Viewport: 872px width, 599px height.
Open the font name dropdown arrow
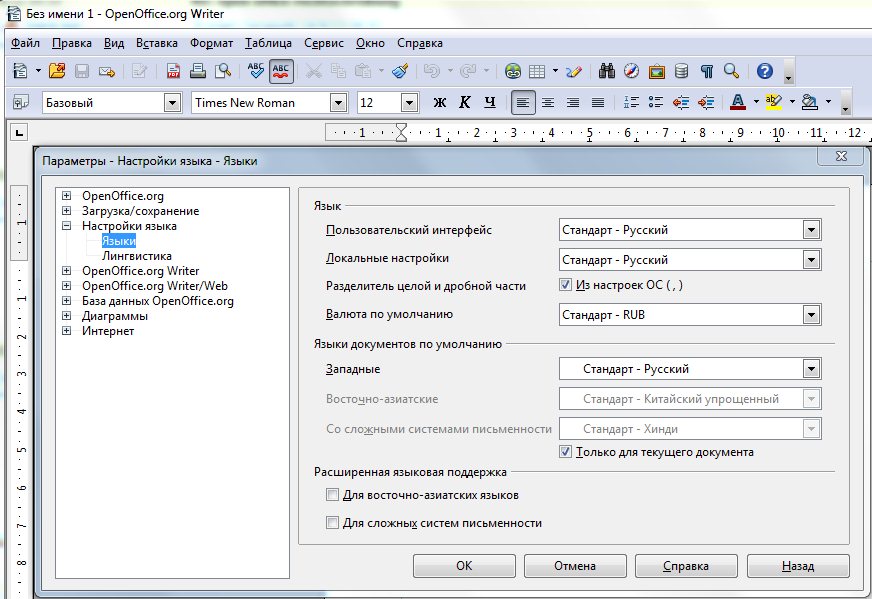[x=338, y=103]
